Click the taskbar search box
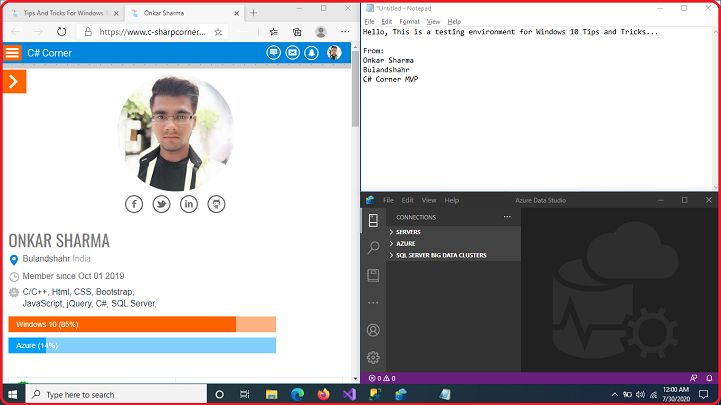This screenshot has width=721, height=405. 116,394
